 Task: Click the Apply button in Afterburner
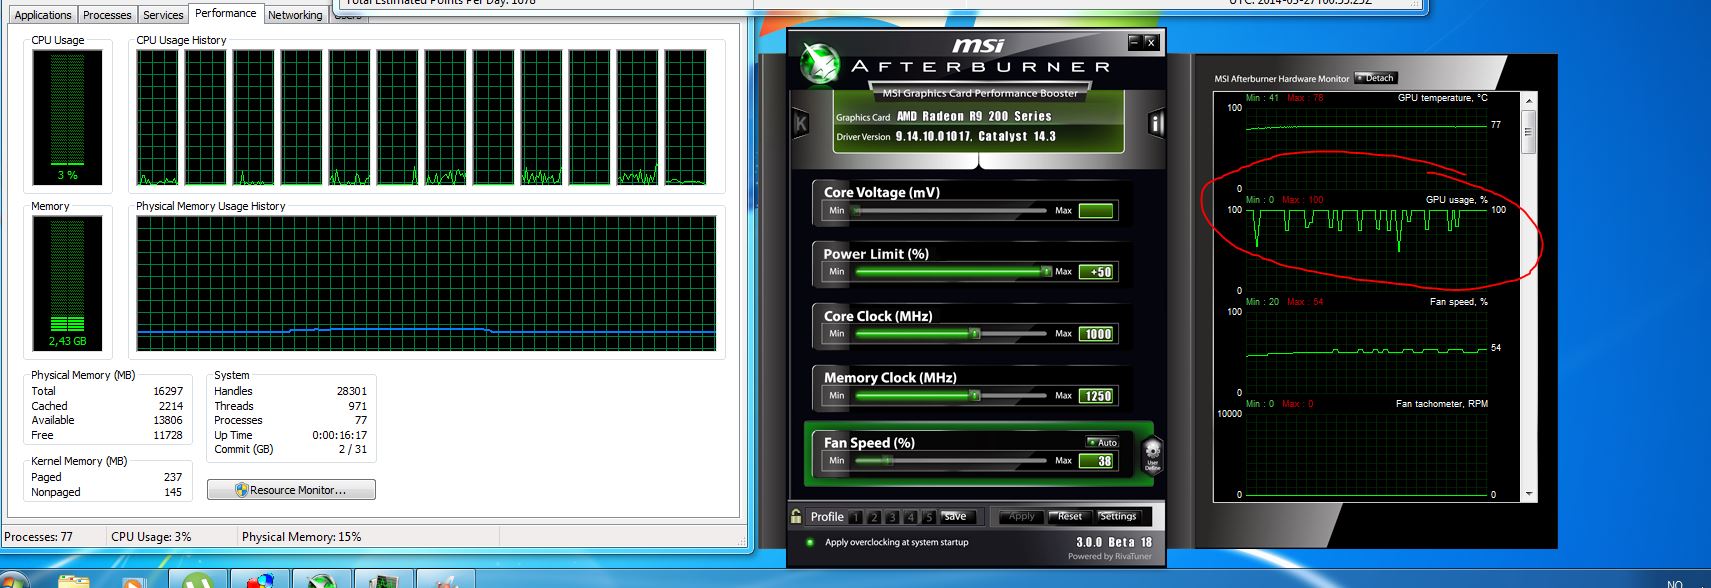coord(1022,516)
